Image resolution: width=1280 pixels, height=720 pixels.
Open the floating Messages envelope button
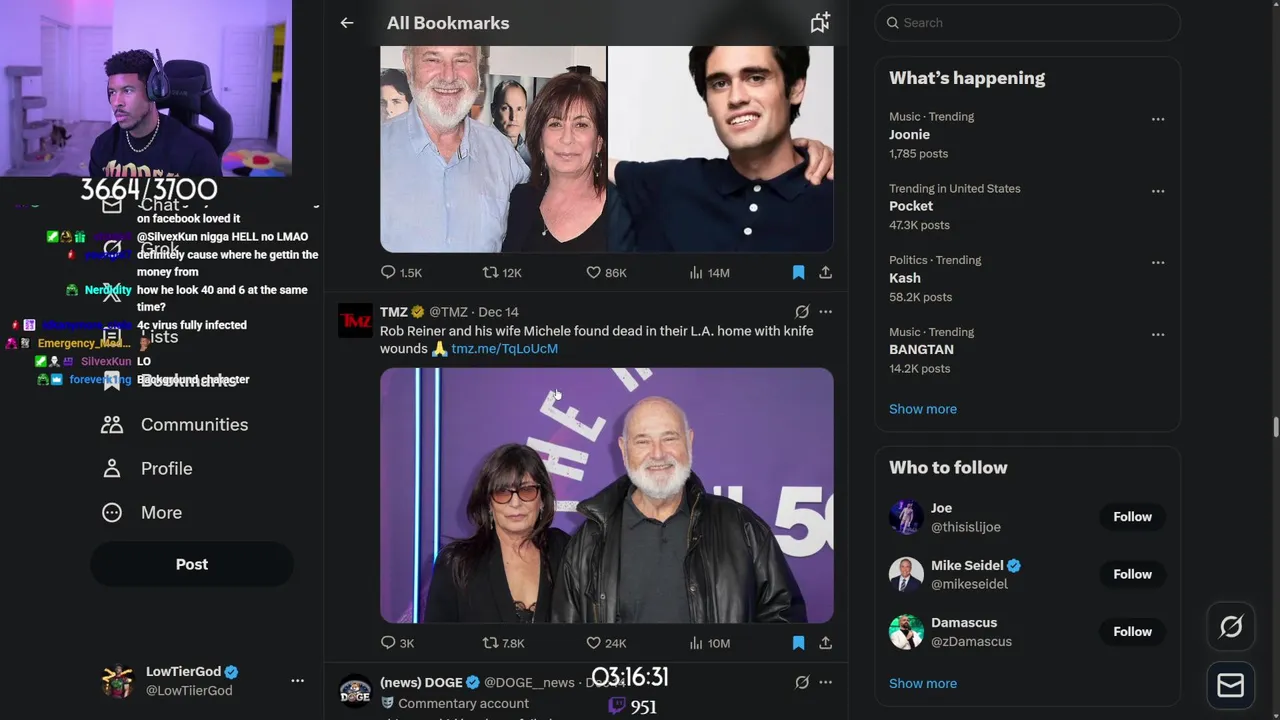coord(1231,686)
